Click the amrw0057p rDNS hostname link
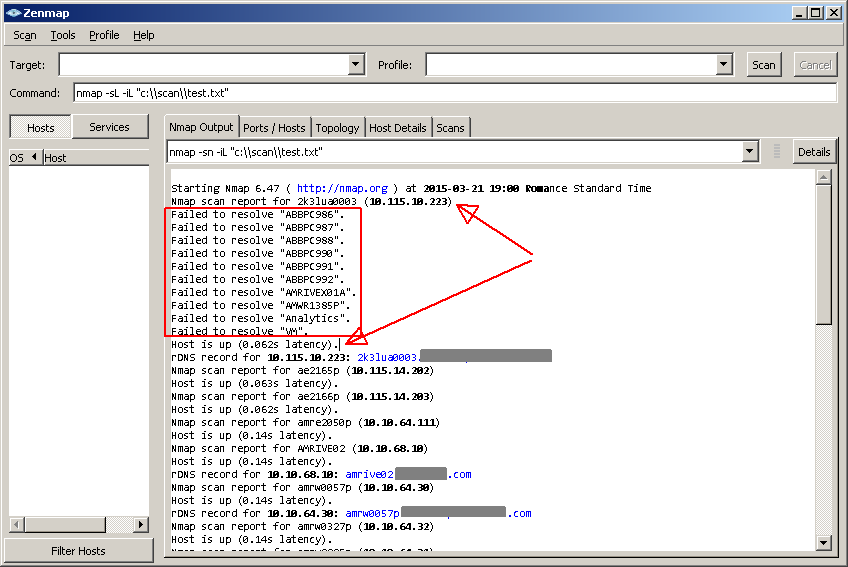 (x=372, y=513)
